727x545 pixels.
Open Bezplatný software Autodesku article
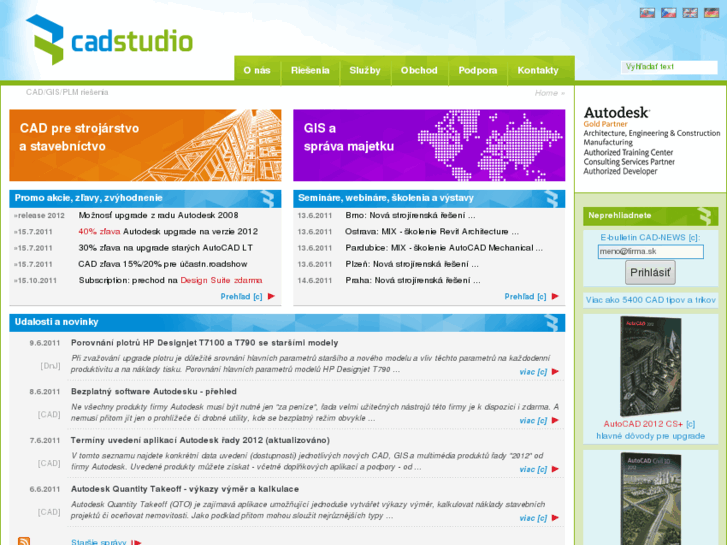tap(153, 391)
